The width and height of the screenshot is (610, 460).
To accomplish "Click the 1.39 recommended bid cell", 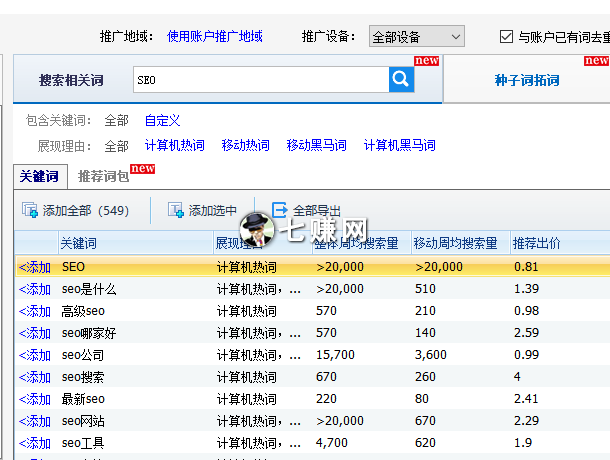I will pos(526,289).
